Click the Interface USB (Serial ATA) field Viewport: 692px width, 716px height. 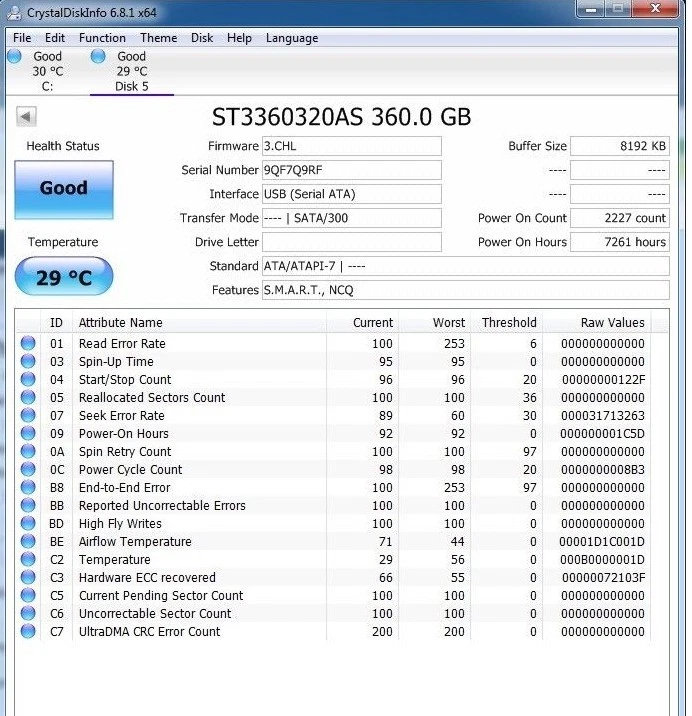(352, 194)
